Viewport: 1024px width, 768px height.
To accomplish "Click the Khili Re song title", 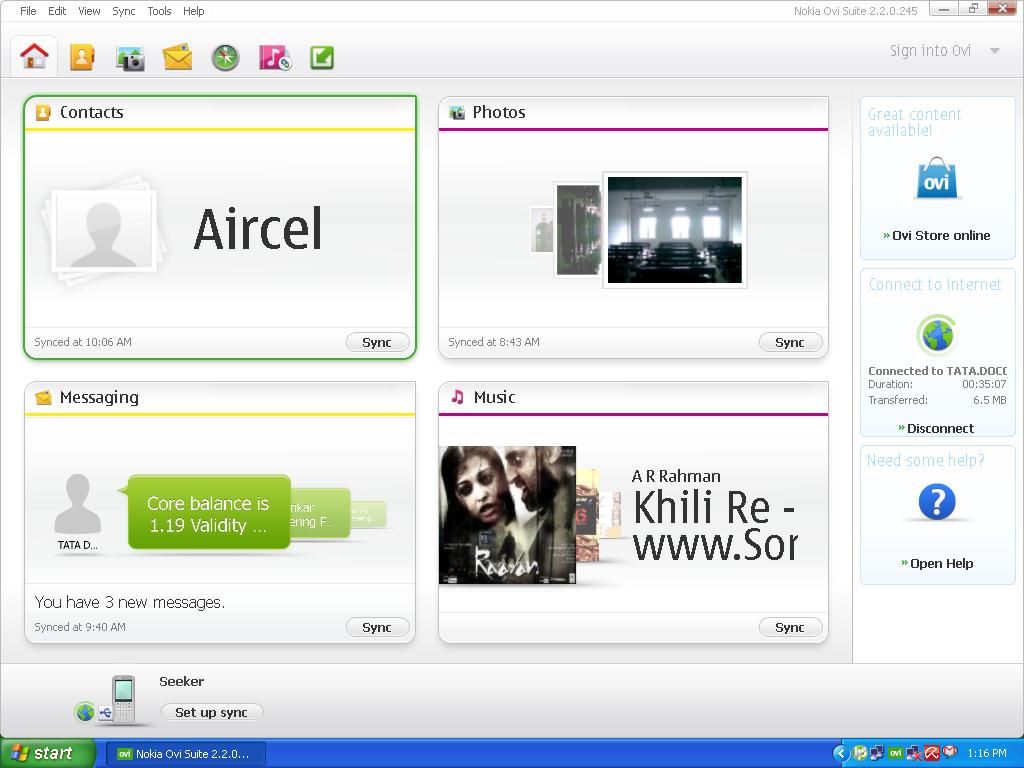I will click(x=715, y=526).
